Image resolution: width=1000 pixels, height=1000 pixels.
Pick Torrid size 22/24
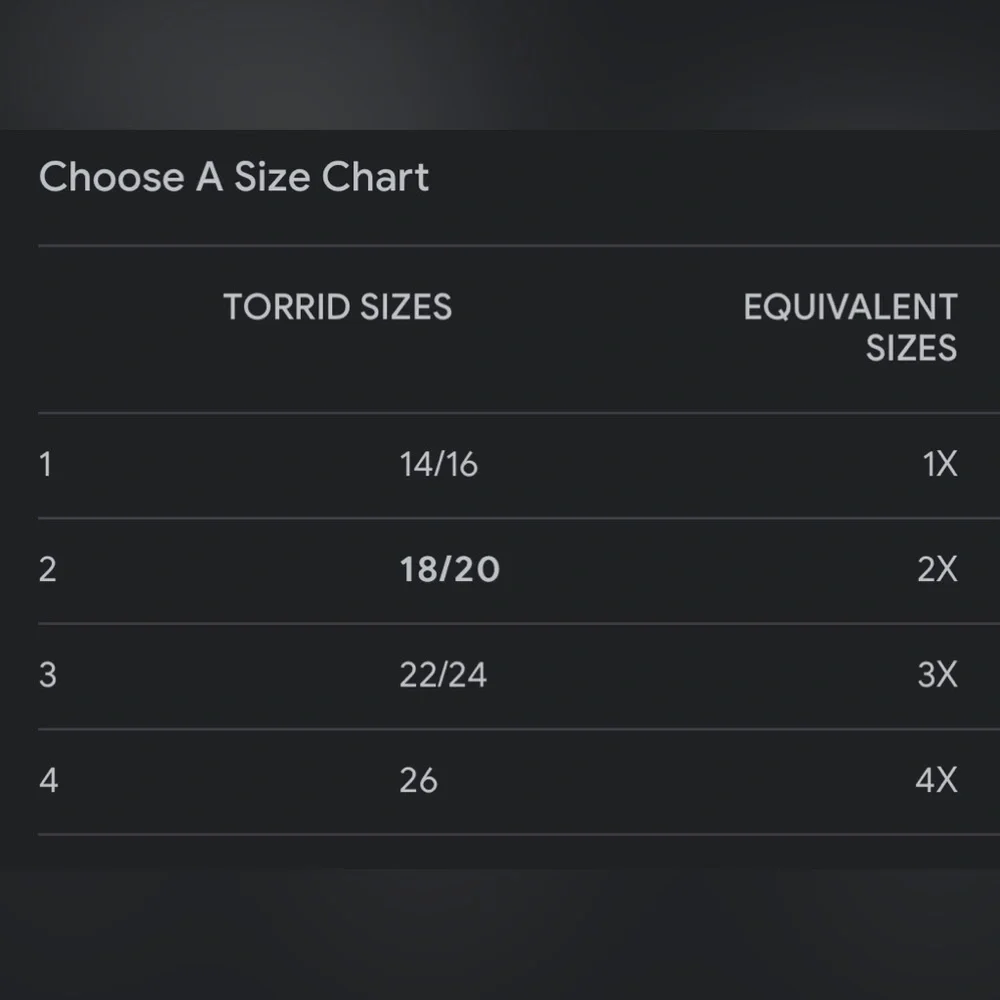(443, 675)
